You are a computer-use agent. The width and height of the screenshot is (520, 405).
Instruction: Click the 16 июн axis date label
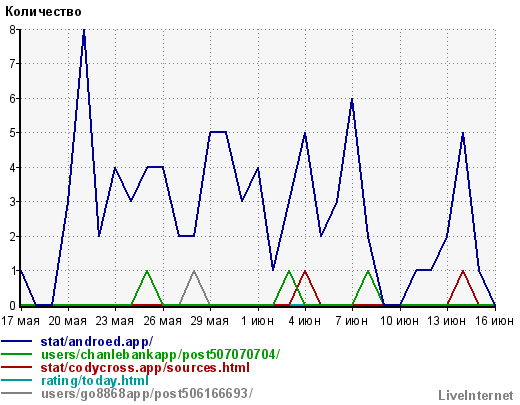point(494,321)
